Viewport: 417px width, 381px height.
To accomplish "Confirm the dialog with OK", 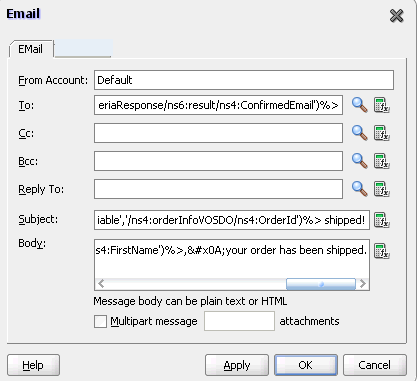I will (306, 365).
